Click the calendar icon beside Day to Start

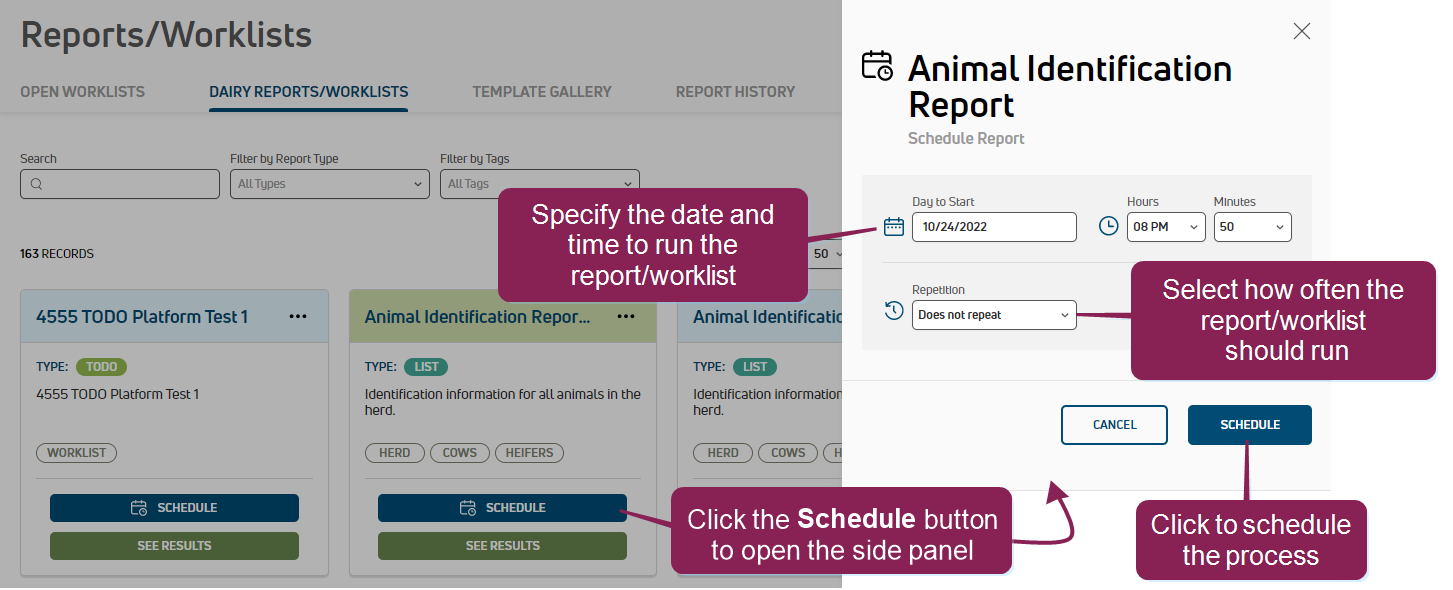(x=894, y=226)
